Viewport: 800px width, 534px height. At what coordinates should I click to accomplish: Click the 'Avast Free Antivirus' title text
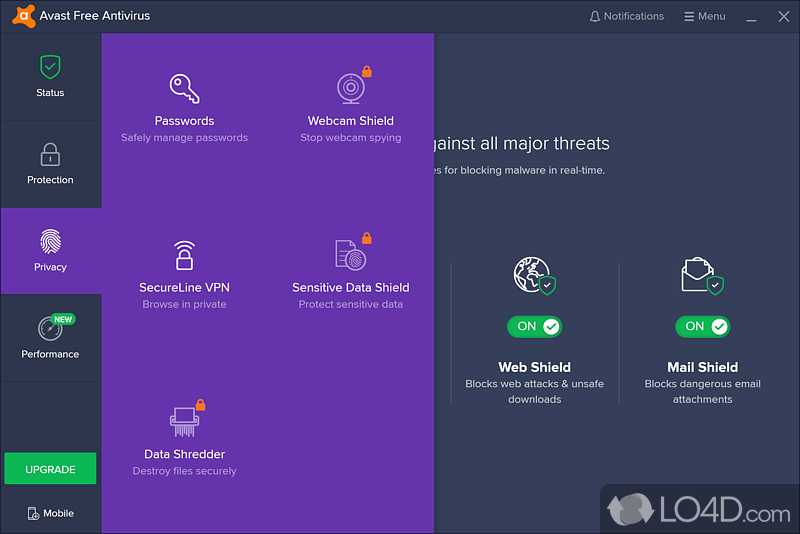coord(94,16)
